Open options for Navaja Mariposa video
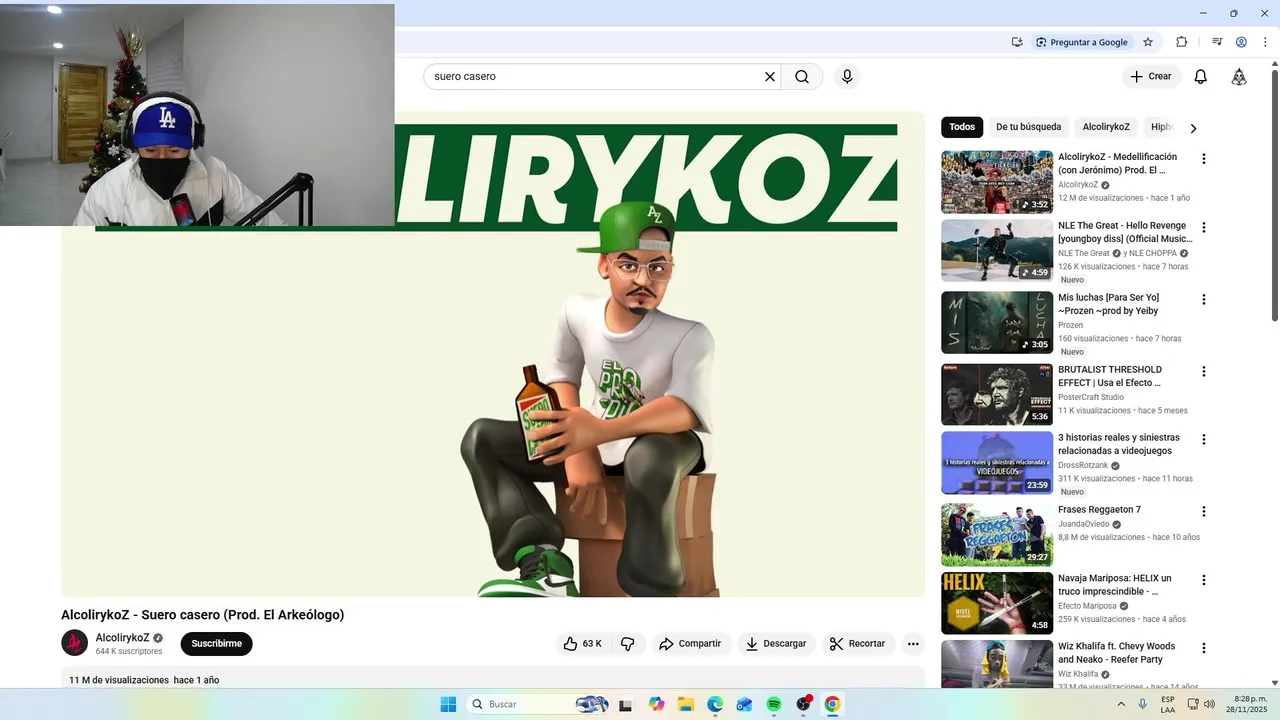Screen dimensions: 1280x720 point(1204,580)
